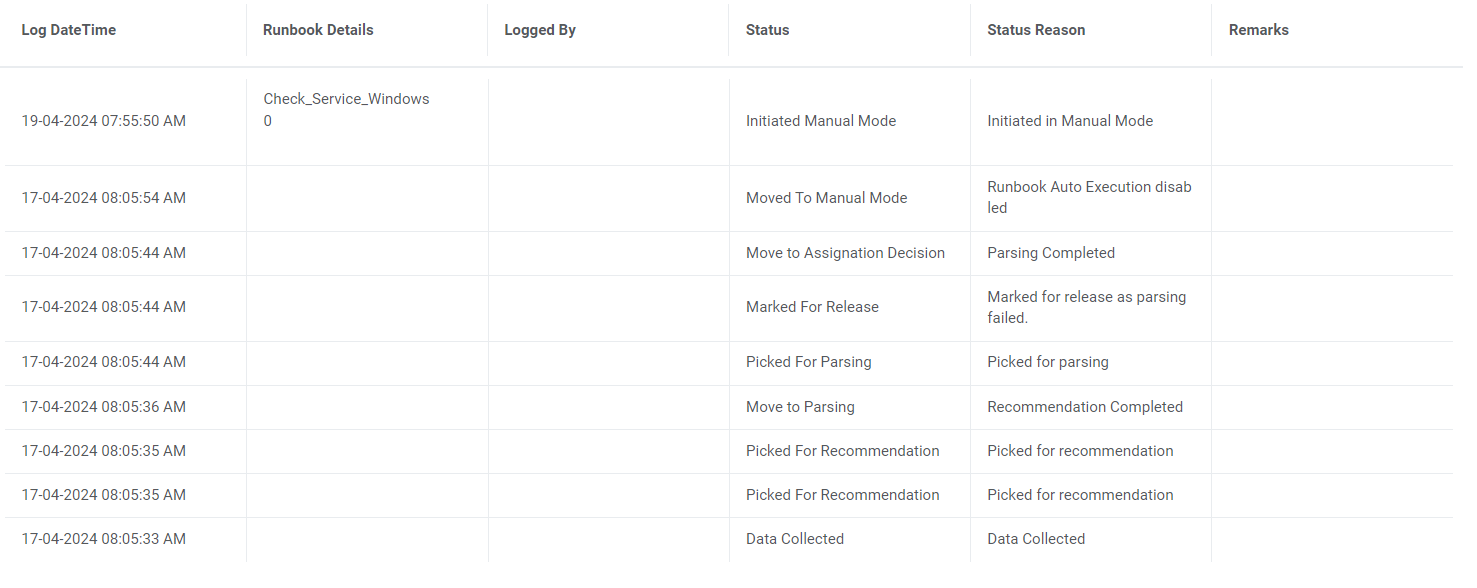
Task: Select the Marked For Release status cell
Action: 812,307
